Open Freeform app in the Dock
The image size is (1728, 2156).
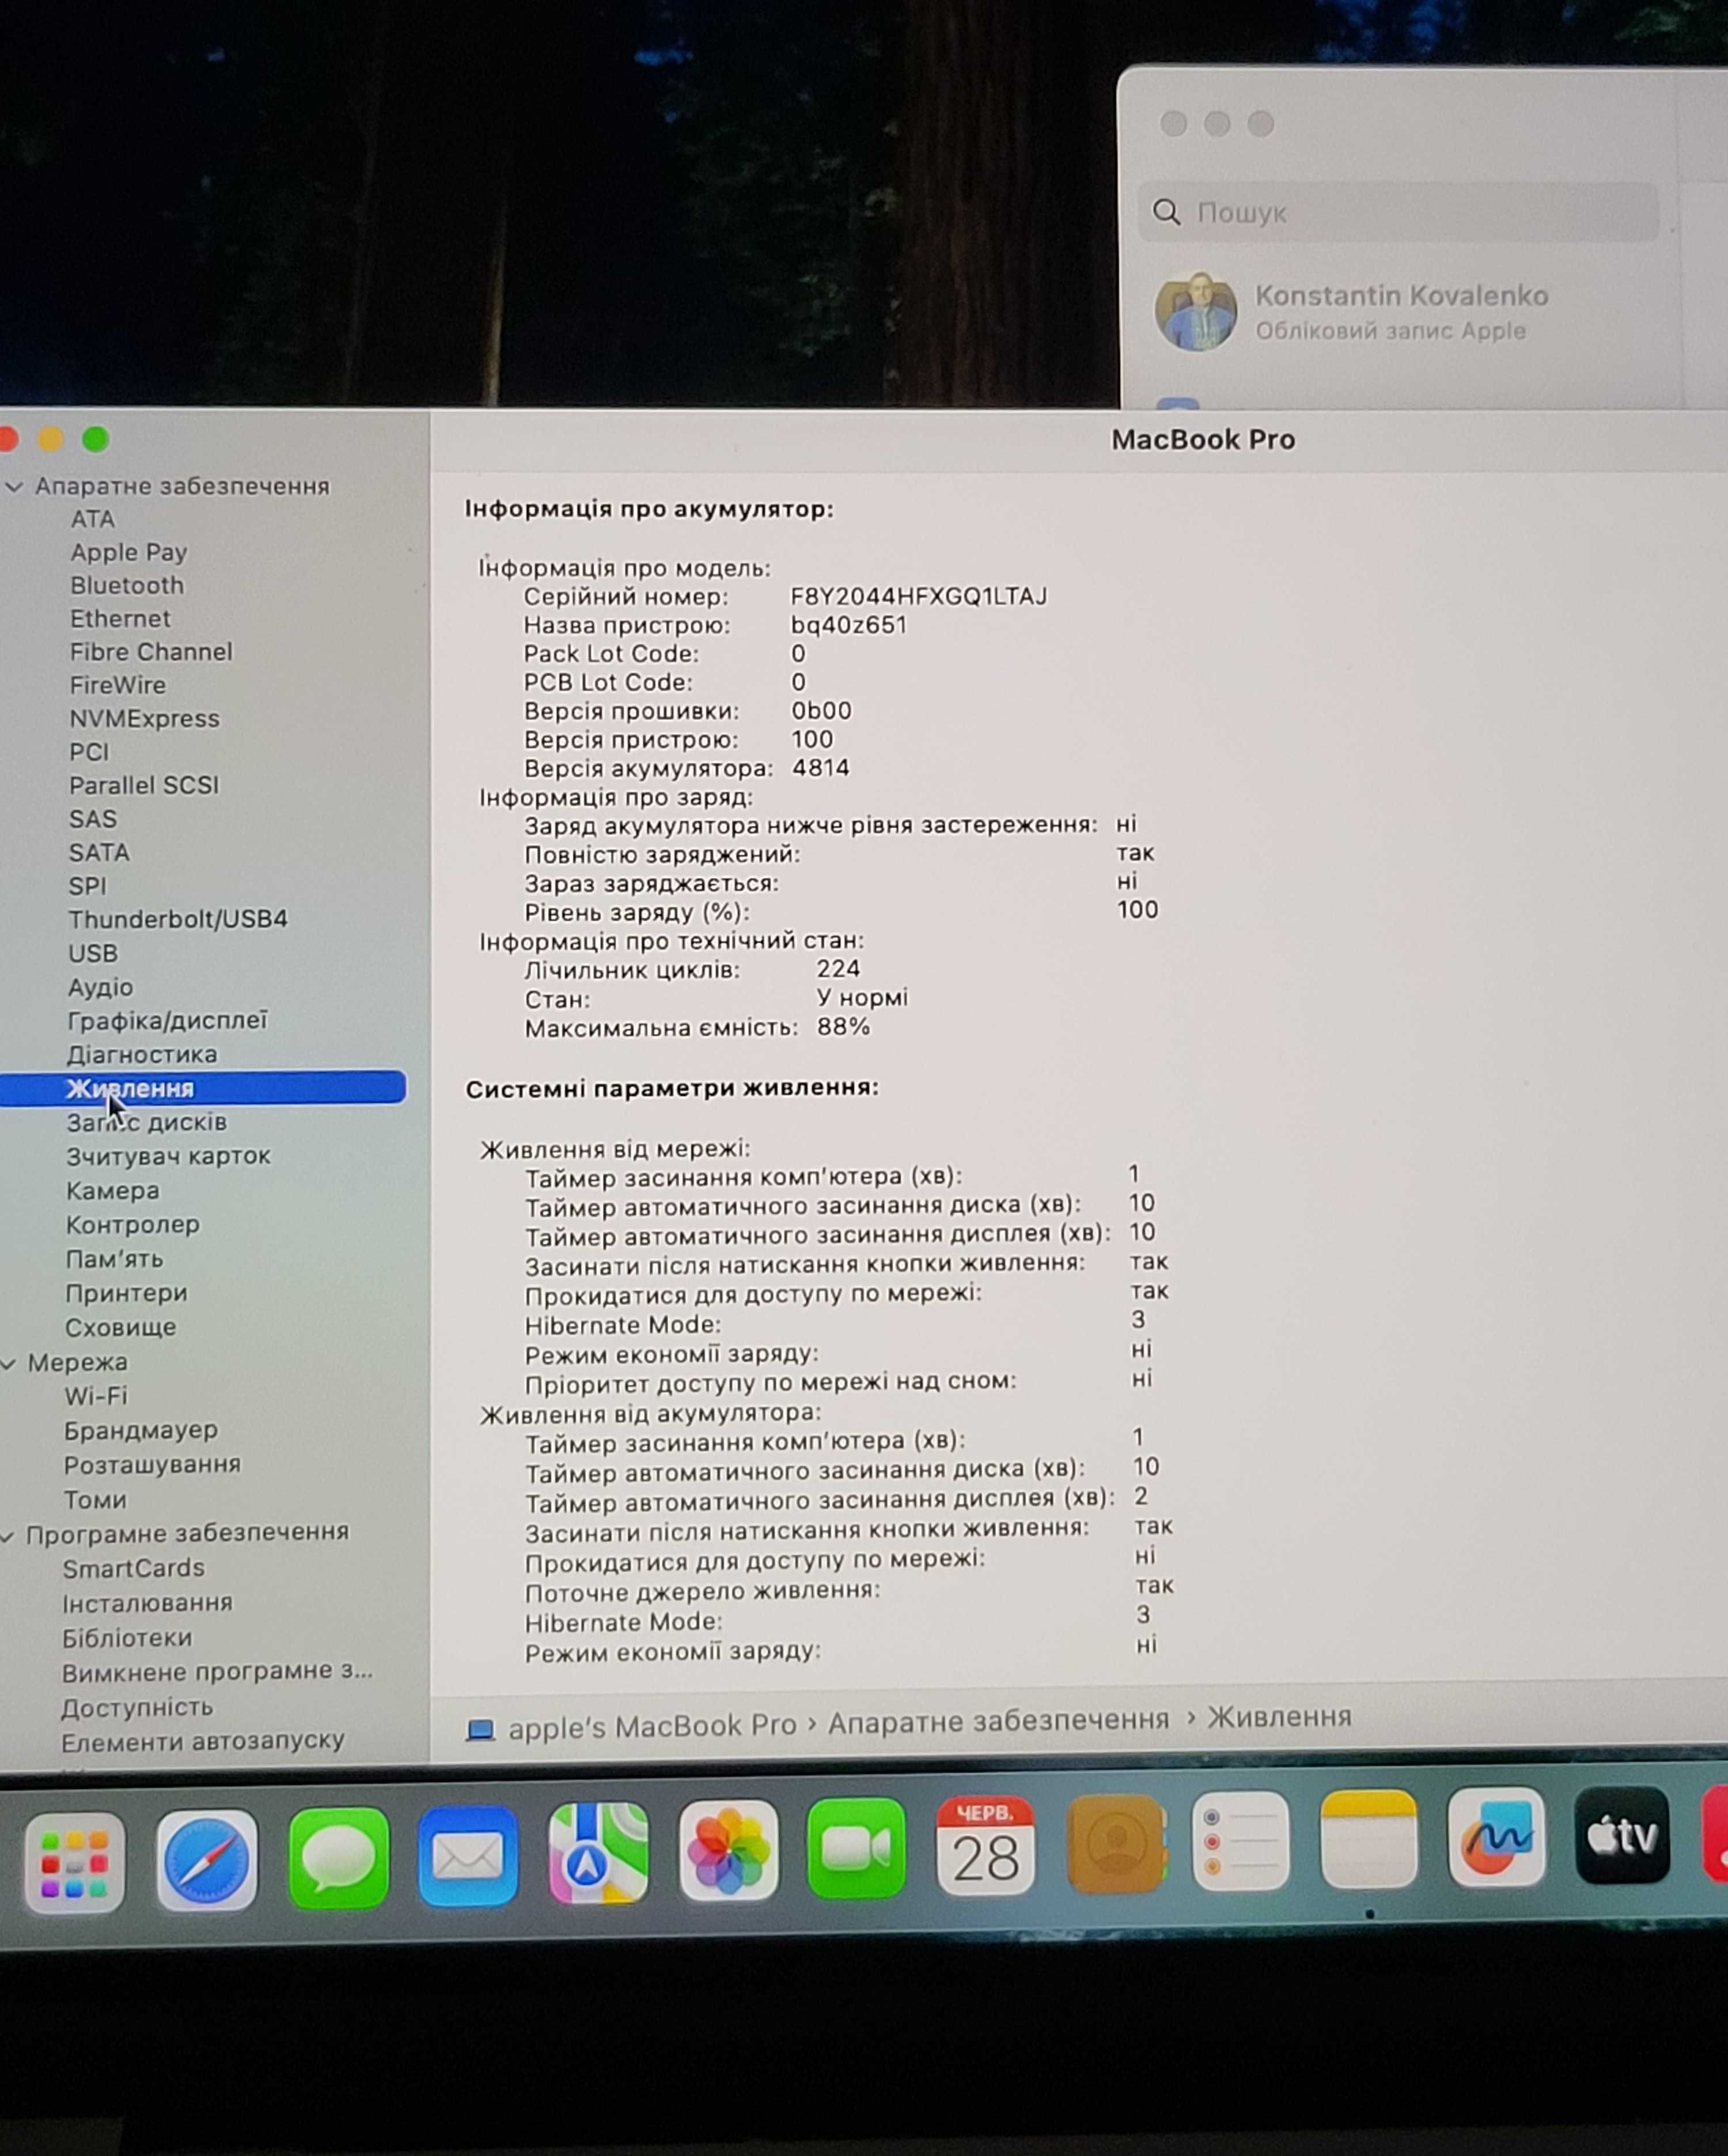pyautogui.click(x=1496, y=1838)
